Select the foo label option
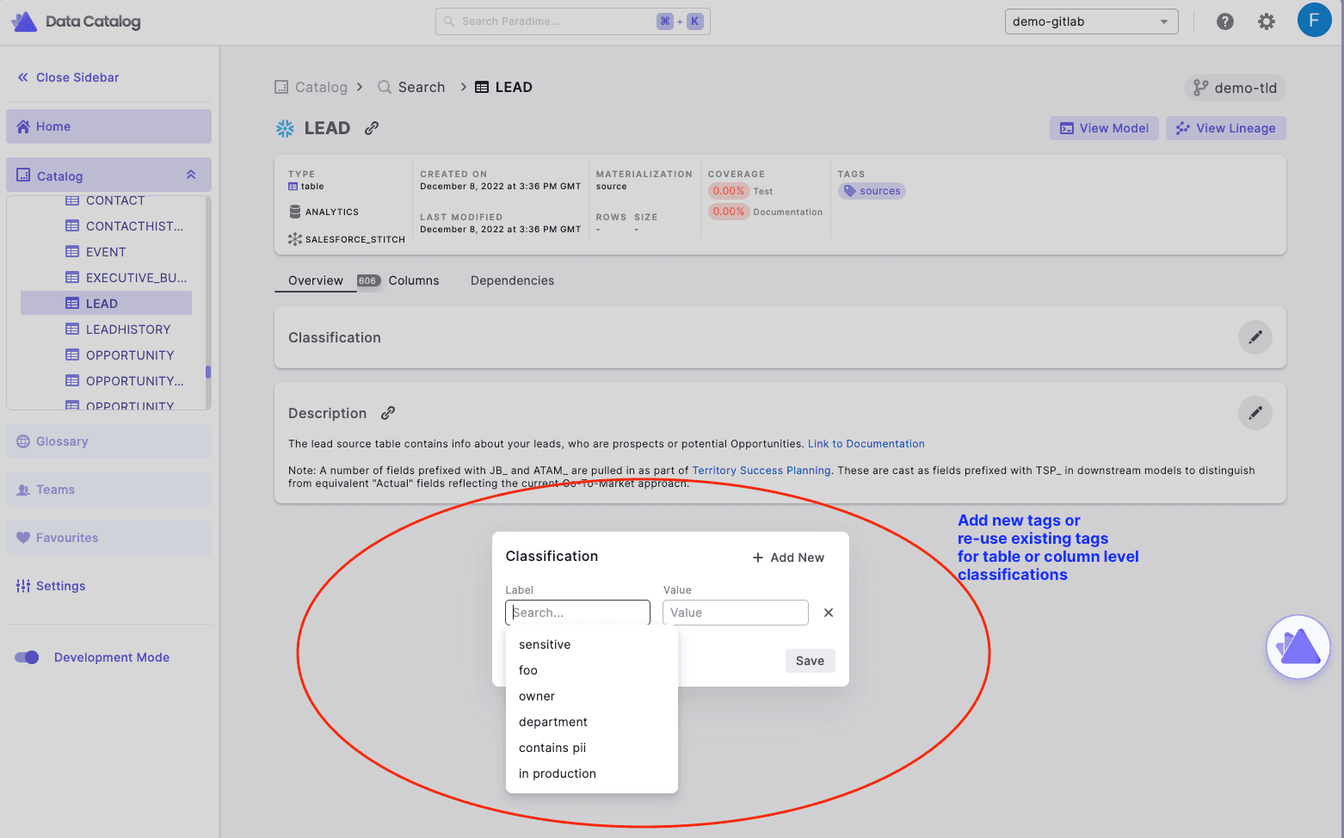The image size is (1344, 838). (592, 670)
